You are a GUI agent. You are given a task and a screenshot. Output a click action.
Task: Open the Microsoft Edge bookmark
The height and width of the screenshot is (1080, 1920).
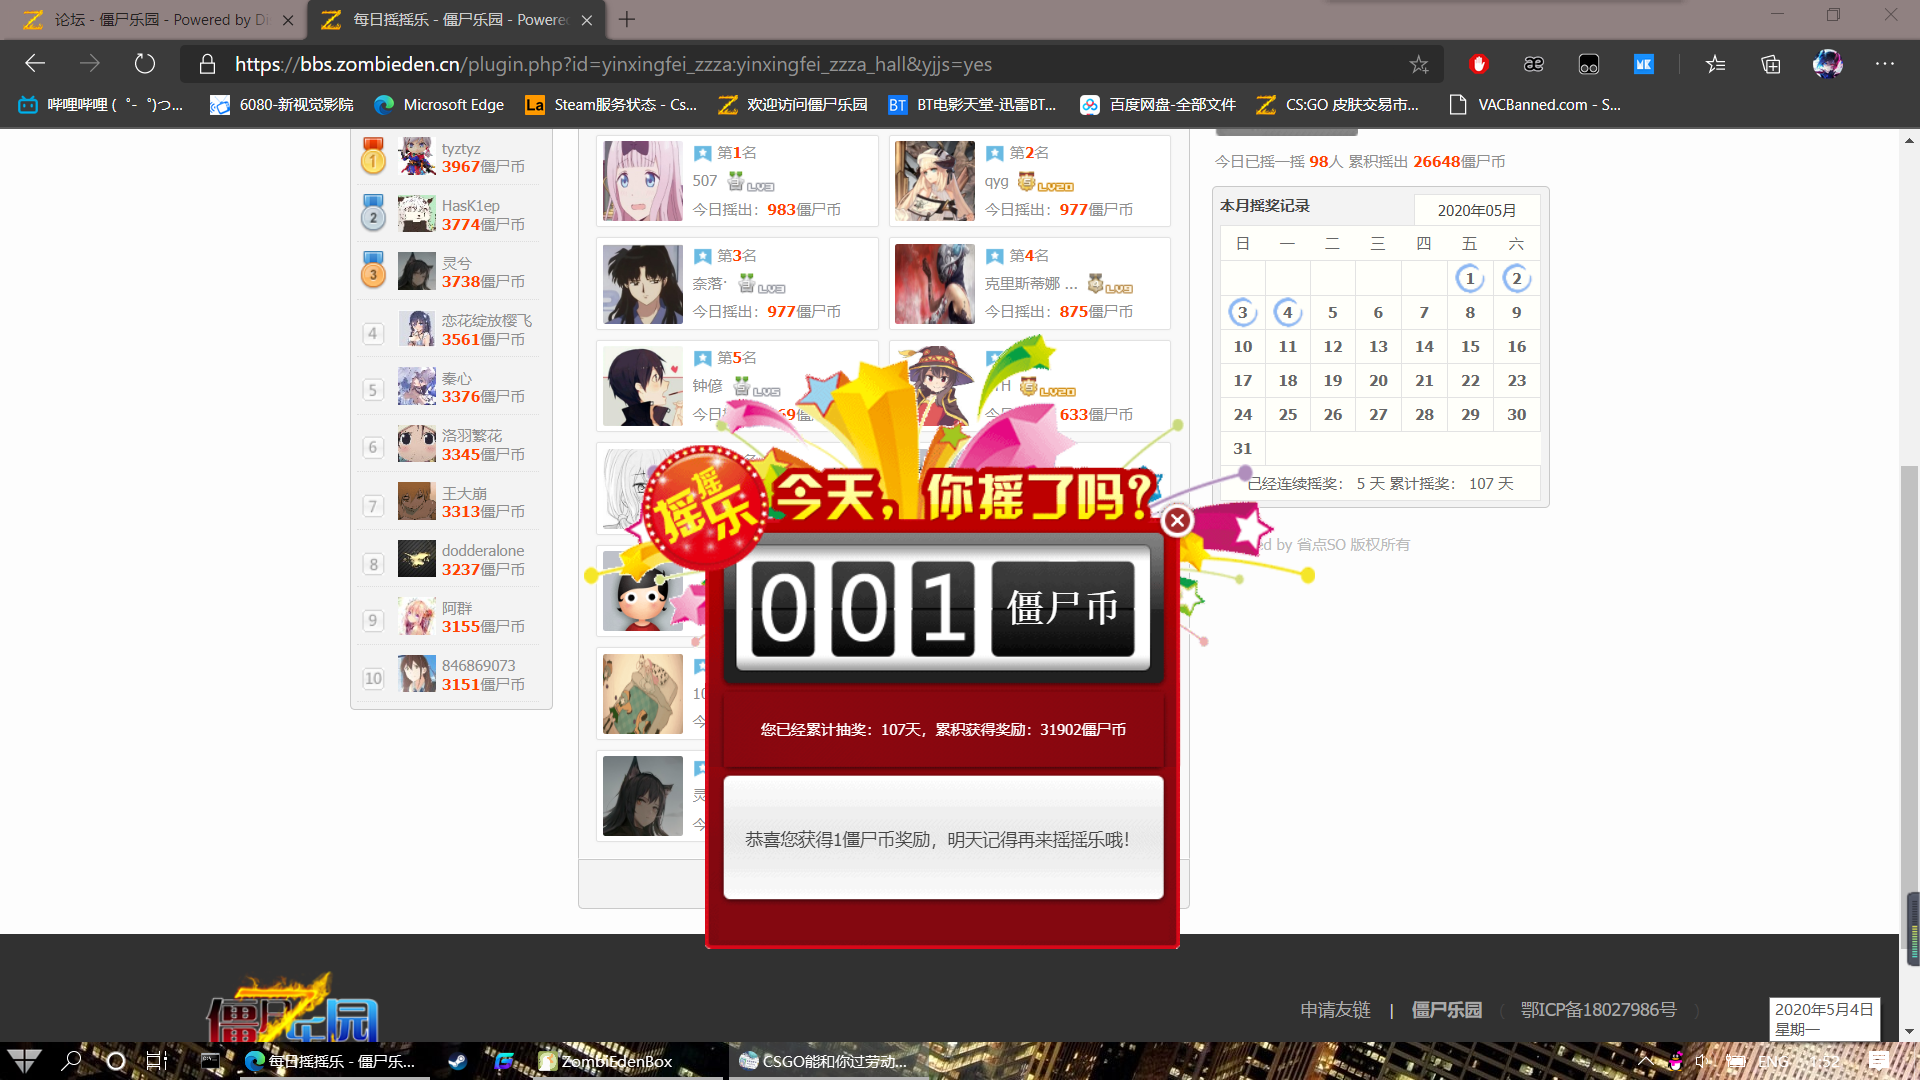[439, 105]
